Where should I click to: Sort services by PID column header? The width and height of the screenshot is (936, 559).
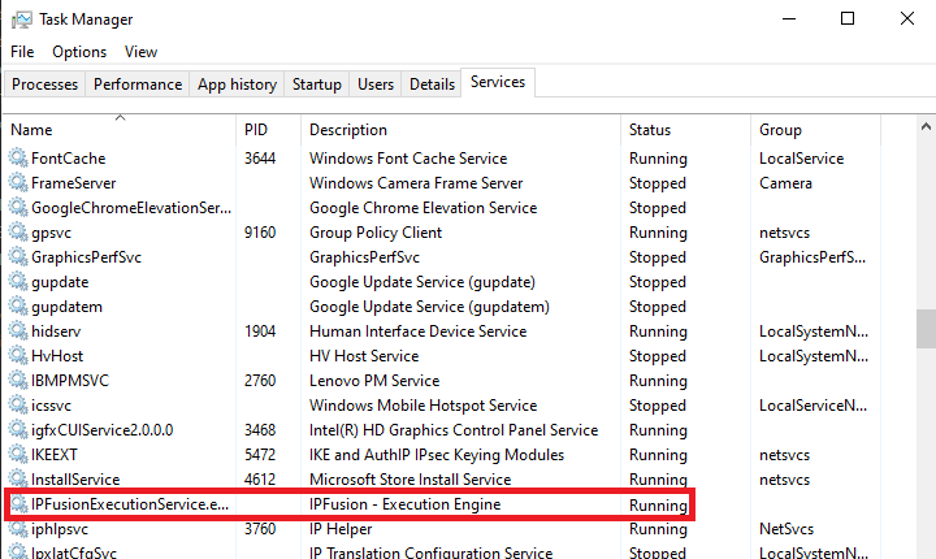(256, 130)
